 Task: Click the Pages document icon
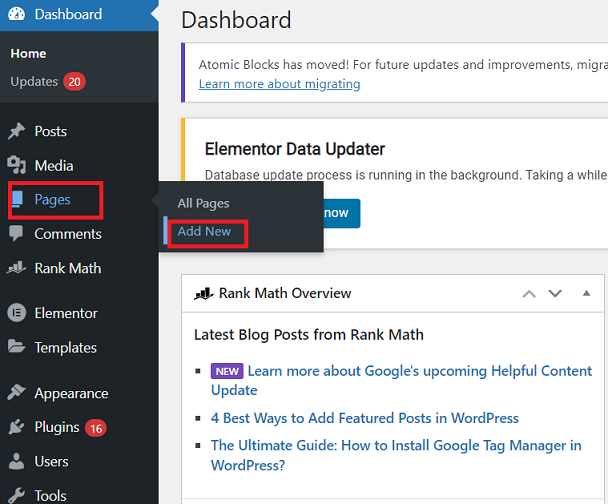[17, 199]
